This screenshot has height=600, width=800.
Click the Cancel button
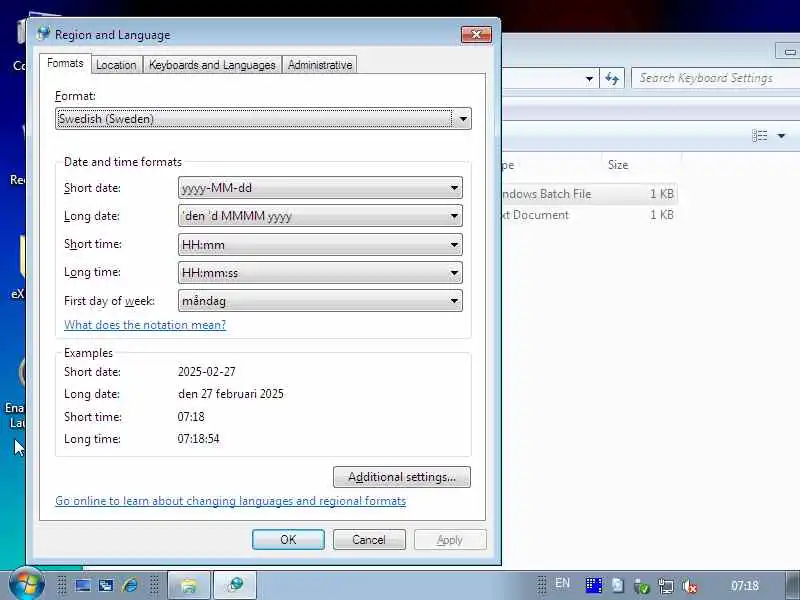(x=369, y=540)
